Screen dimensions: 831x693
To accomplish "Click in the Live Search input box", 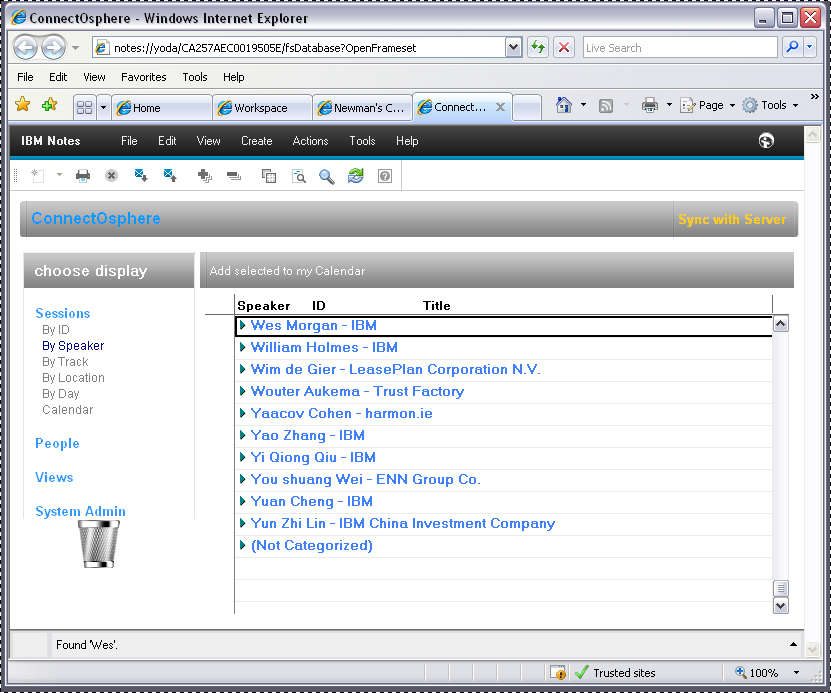I will click(678, 47).
